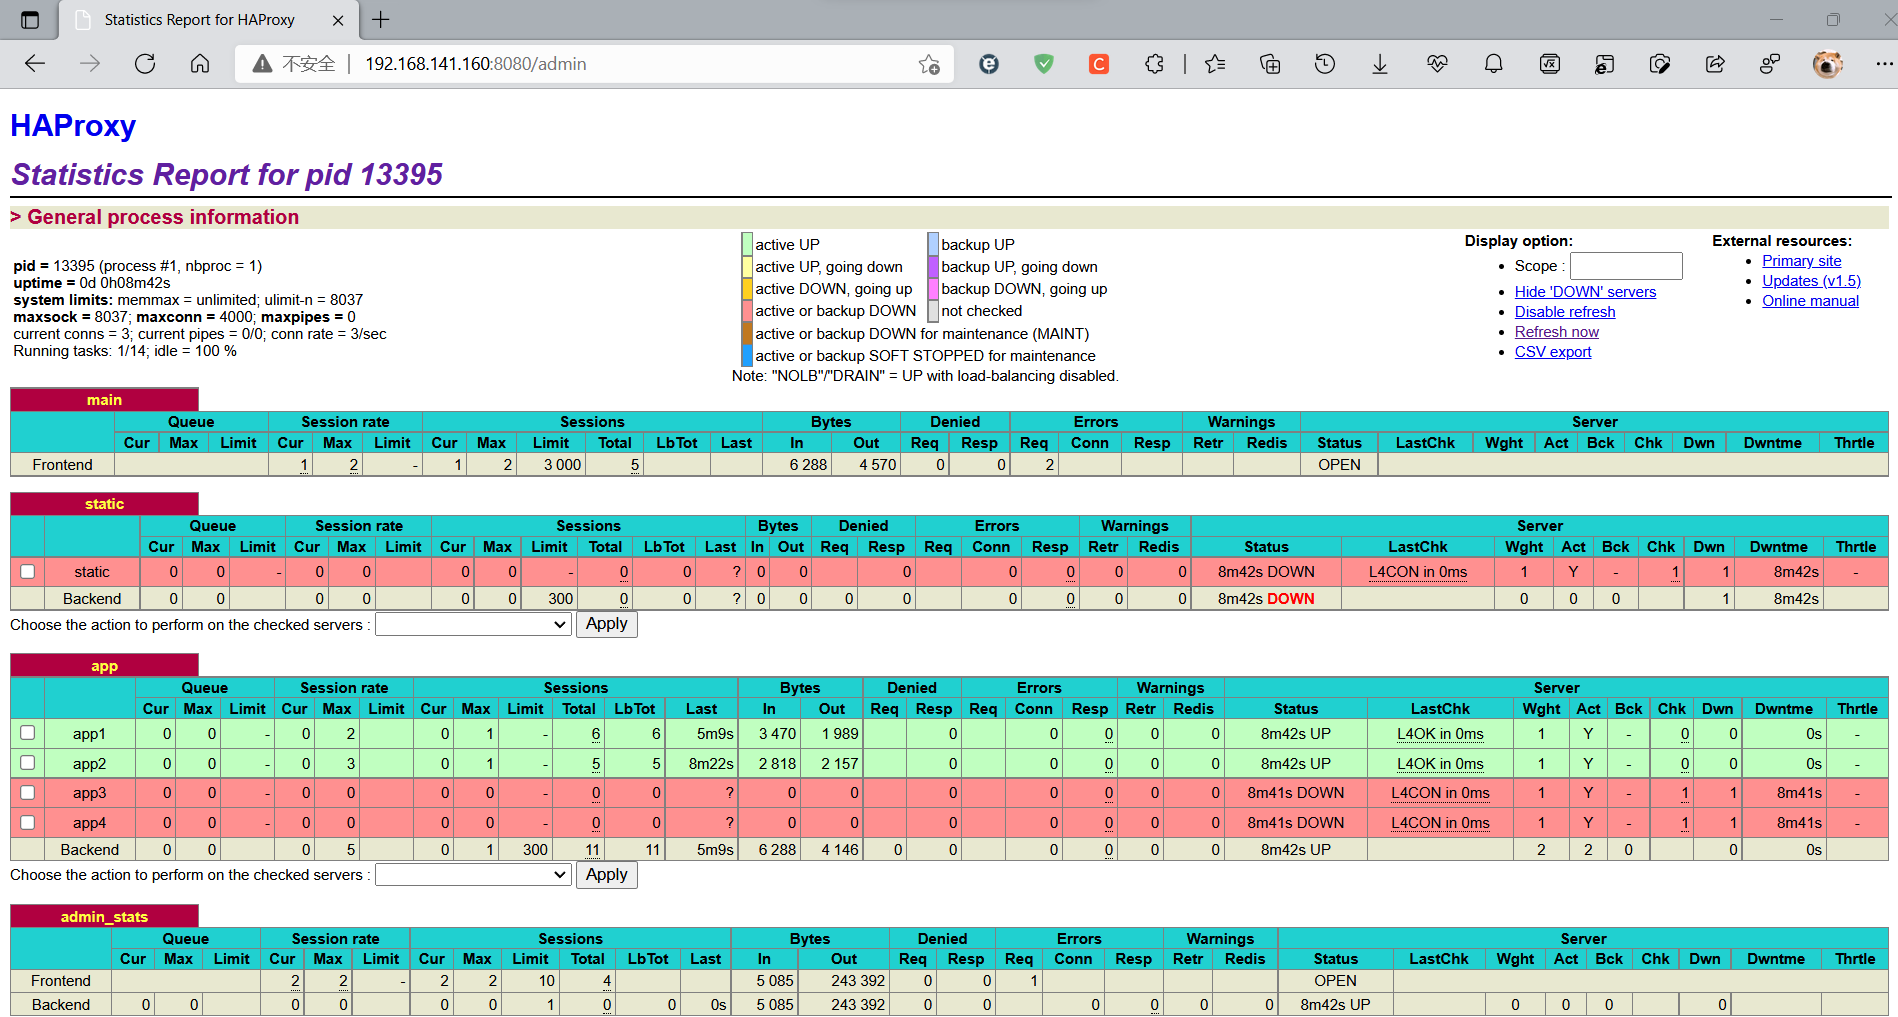Click the browser address bar URL

(476, 64)
